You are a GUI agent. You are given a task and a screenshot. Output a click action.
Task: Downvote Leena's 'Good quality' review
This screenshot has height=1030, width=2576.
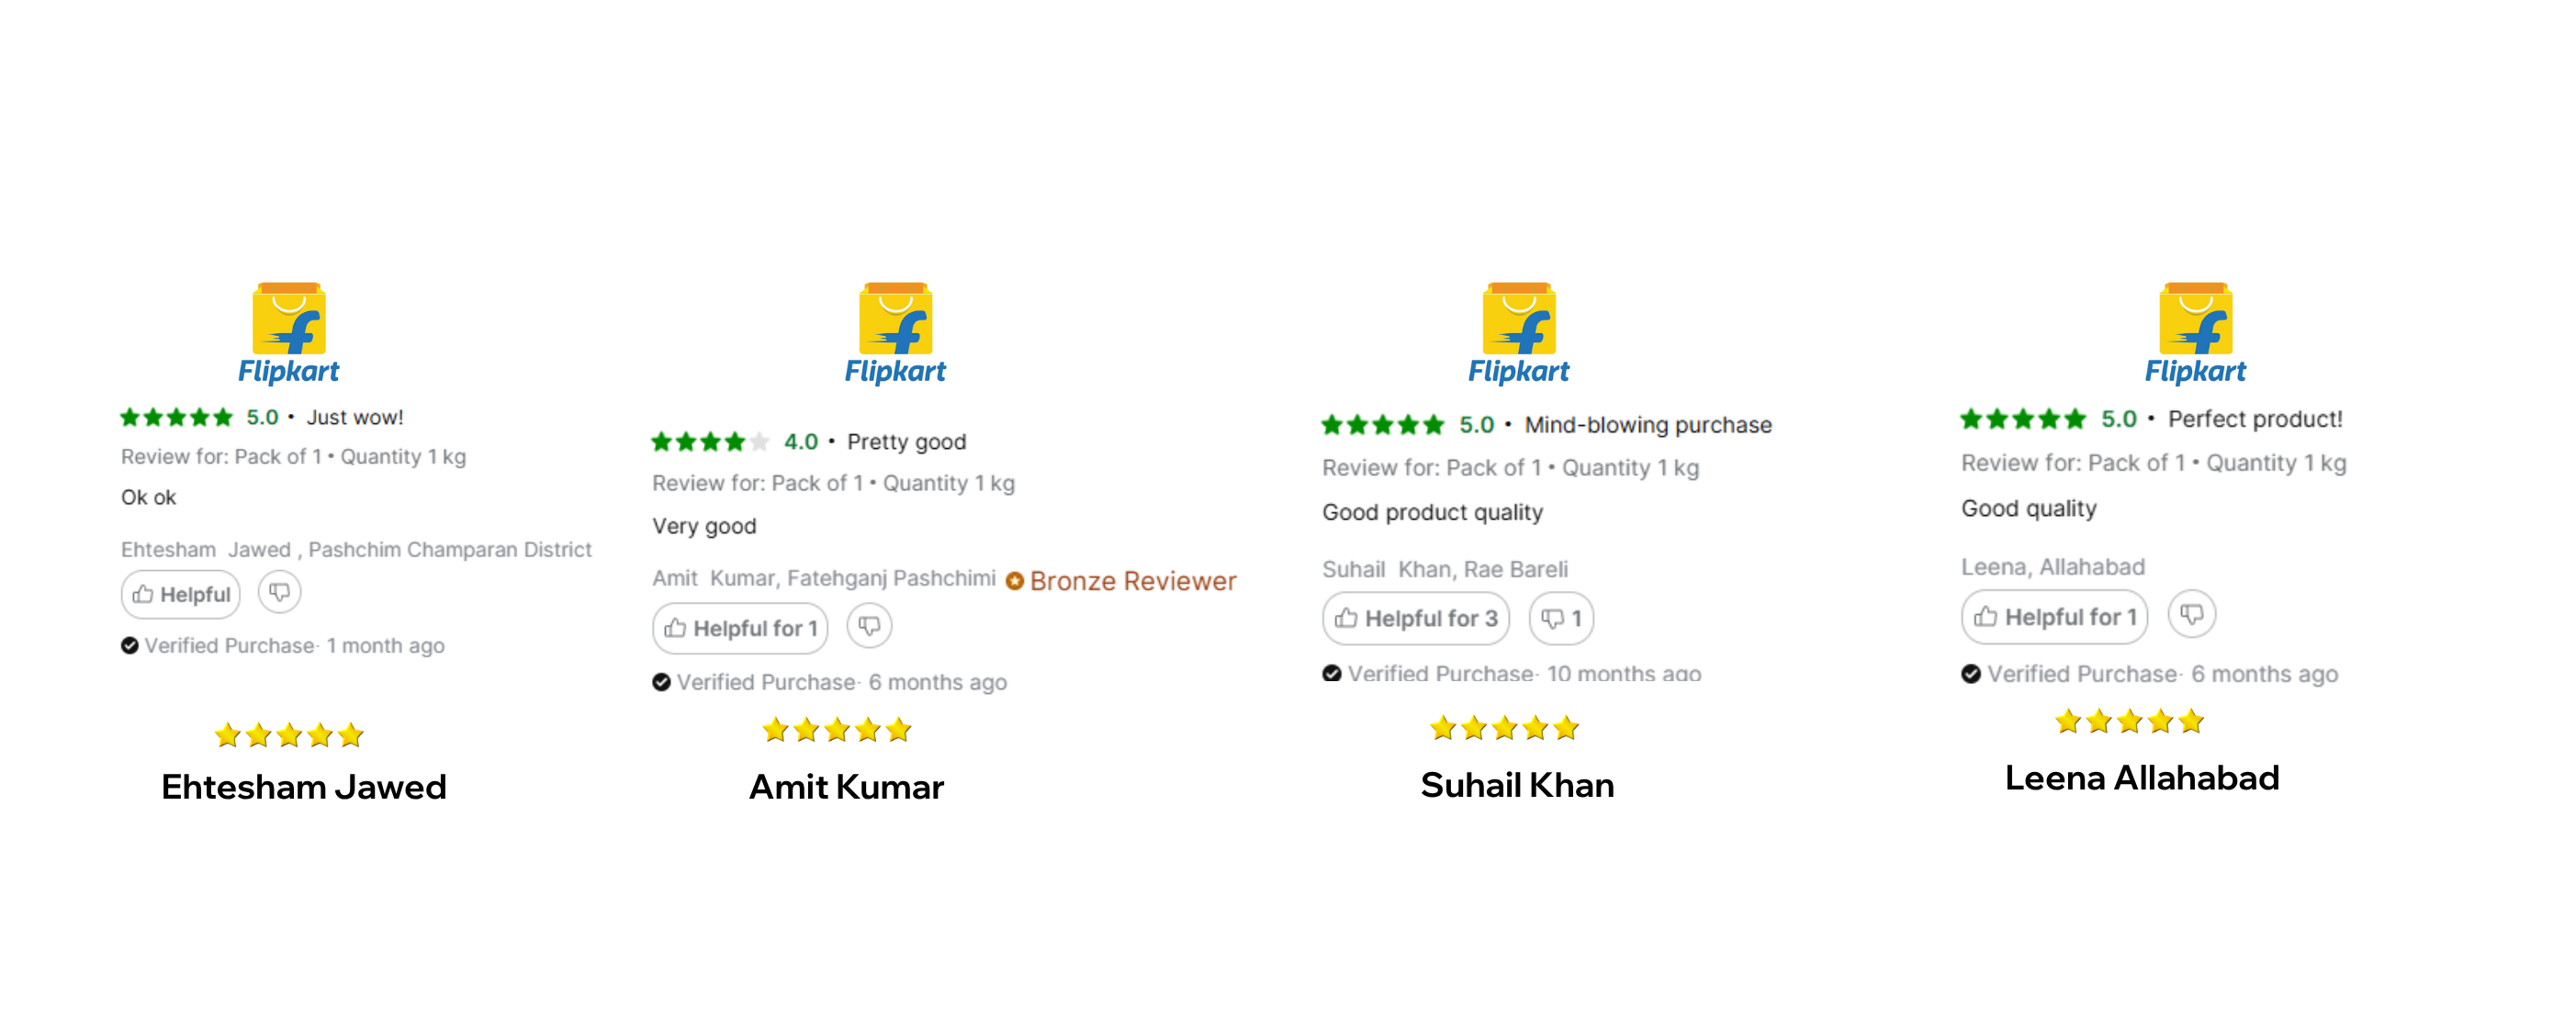(x=2191, y=613)
